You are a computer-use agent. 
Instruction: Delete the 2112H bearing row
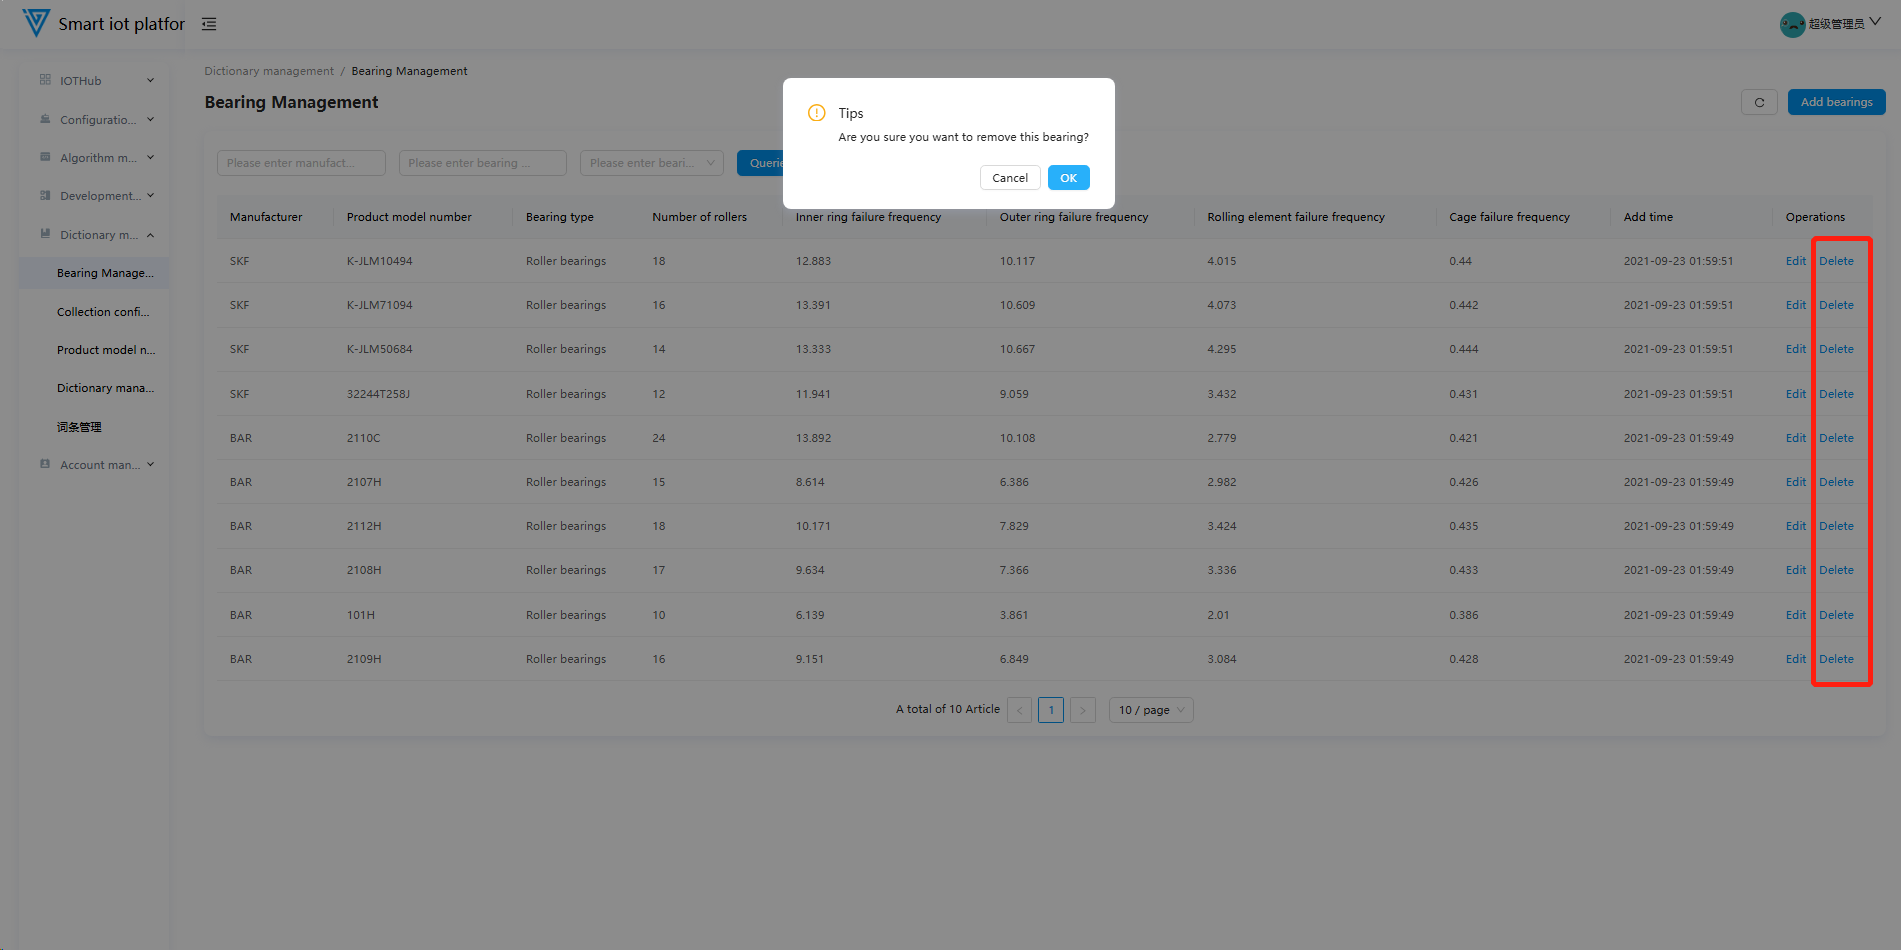tap(1836, 526)
